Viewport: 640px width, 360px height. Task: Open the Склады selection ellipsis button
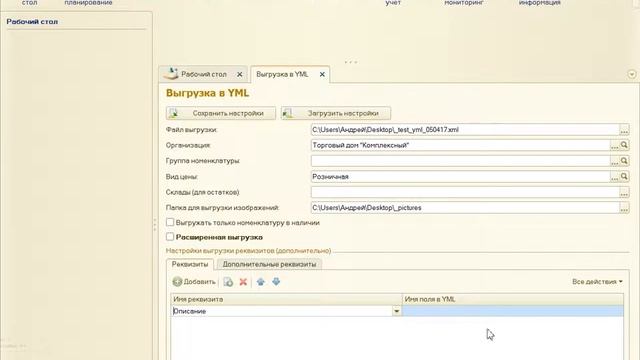624,192
